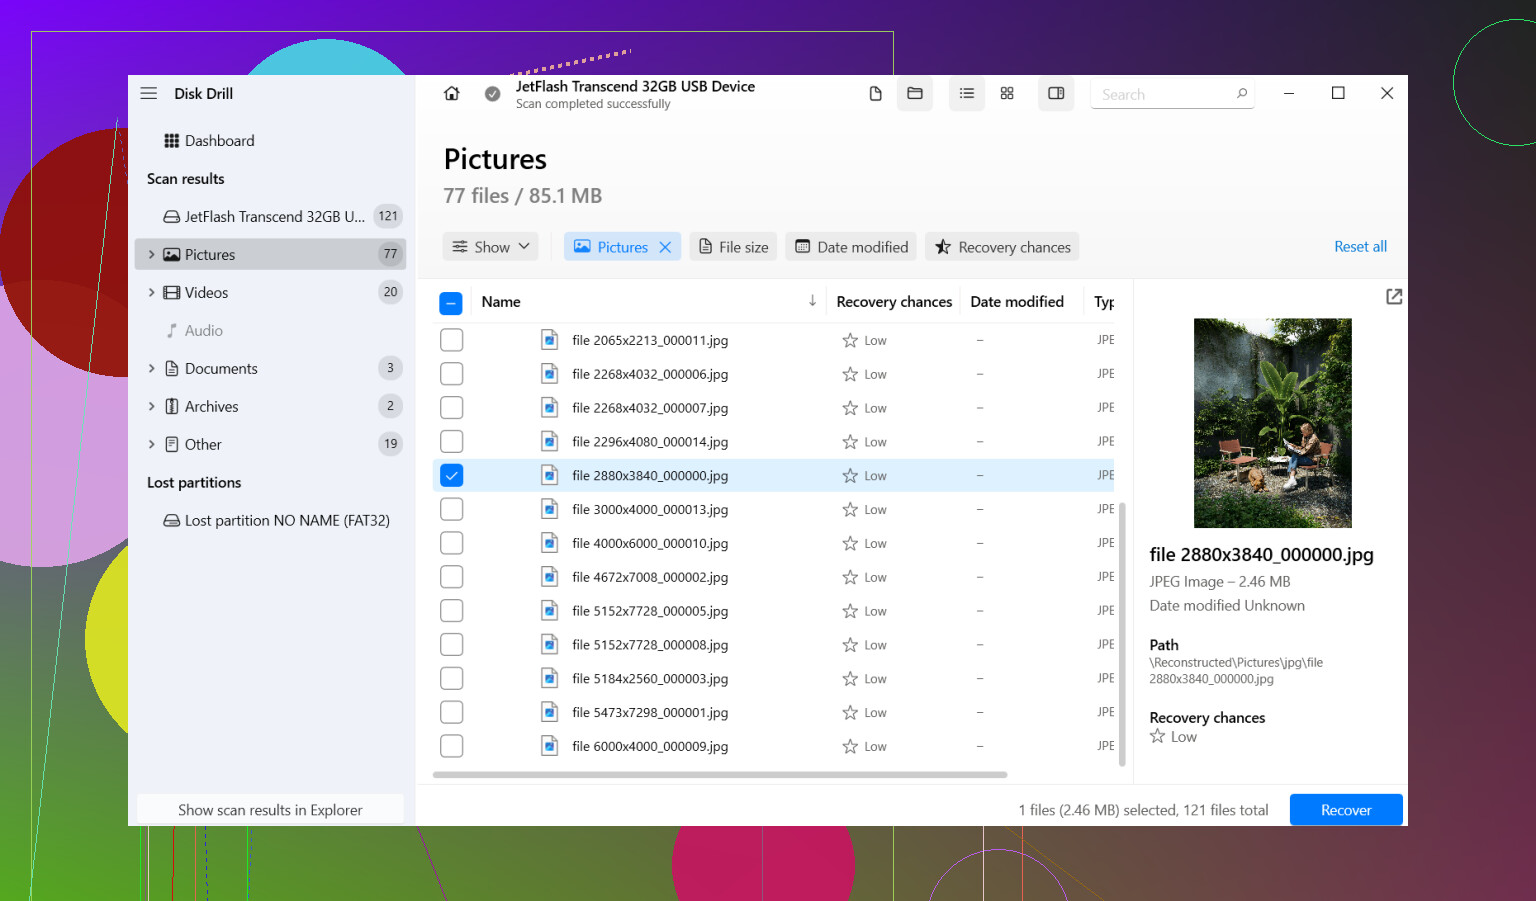
Task: Click star icon for file 2065x2213_000011.jpg
Action: click(850, 340)
